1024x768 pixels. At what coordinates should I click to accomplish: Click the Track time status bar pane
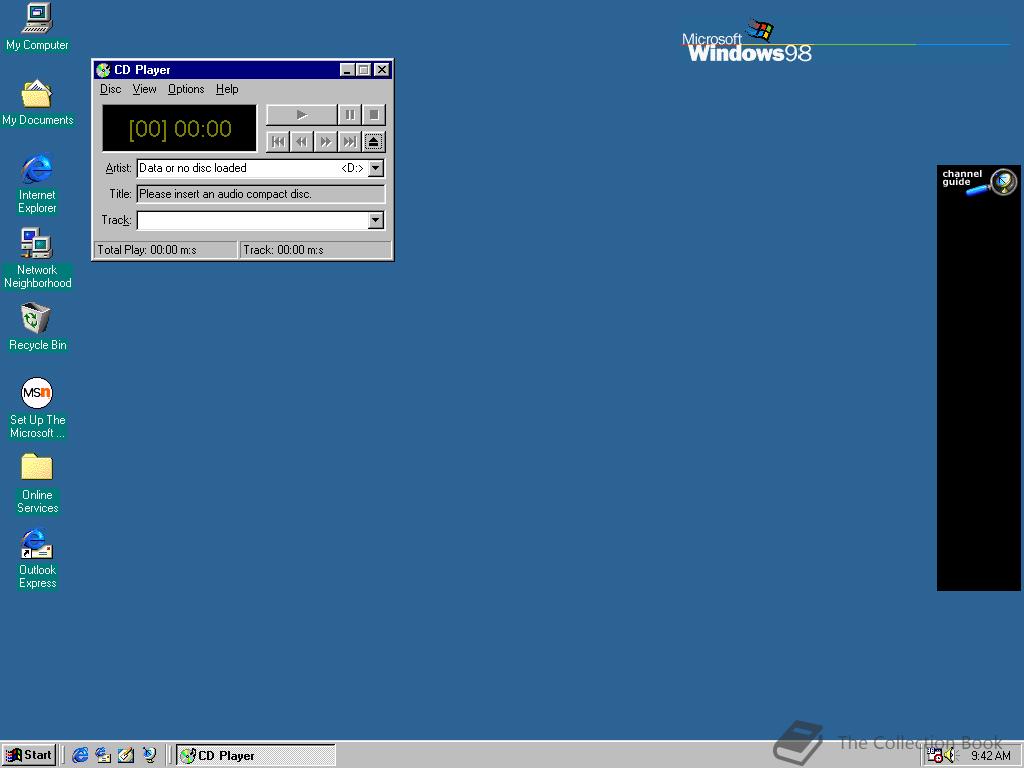(316, 249)
